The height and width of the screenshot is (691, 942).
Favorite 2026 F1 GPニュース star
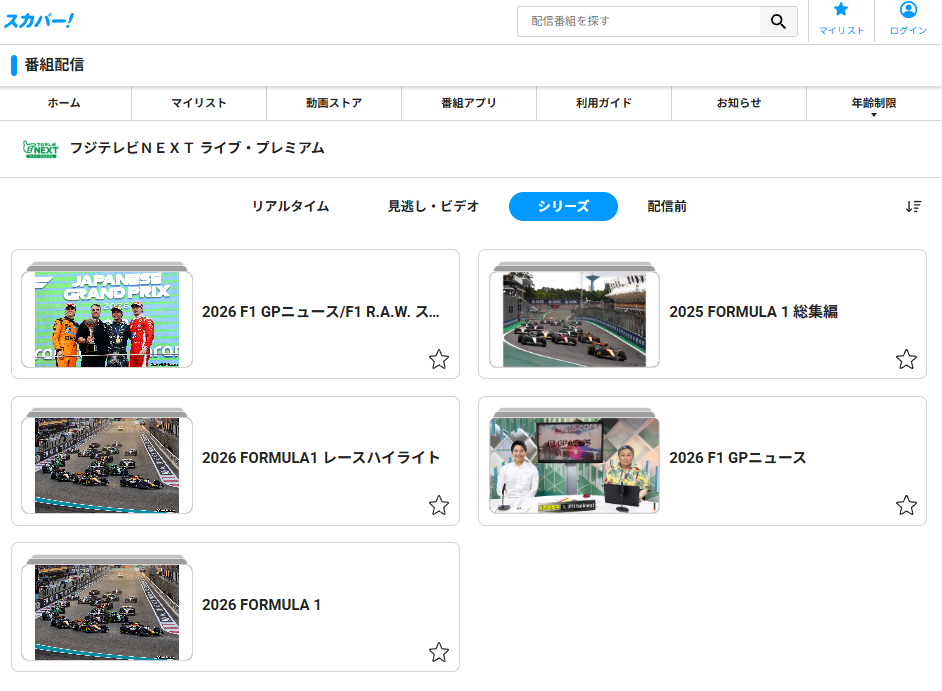[906, 505]
